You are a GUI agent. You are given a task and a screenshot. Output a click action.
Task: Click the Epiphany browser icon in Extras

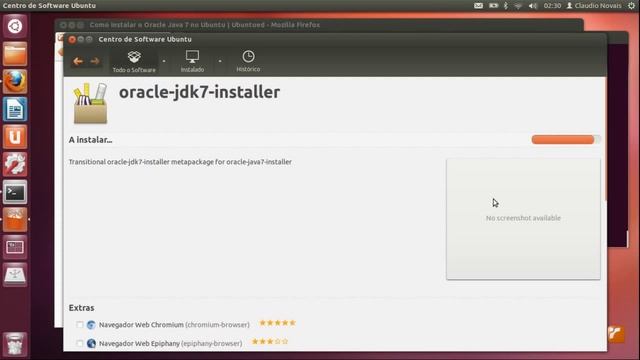[x=91, y=344]
